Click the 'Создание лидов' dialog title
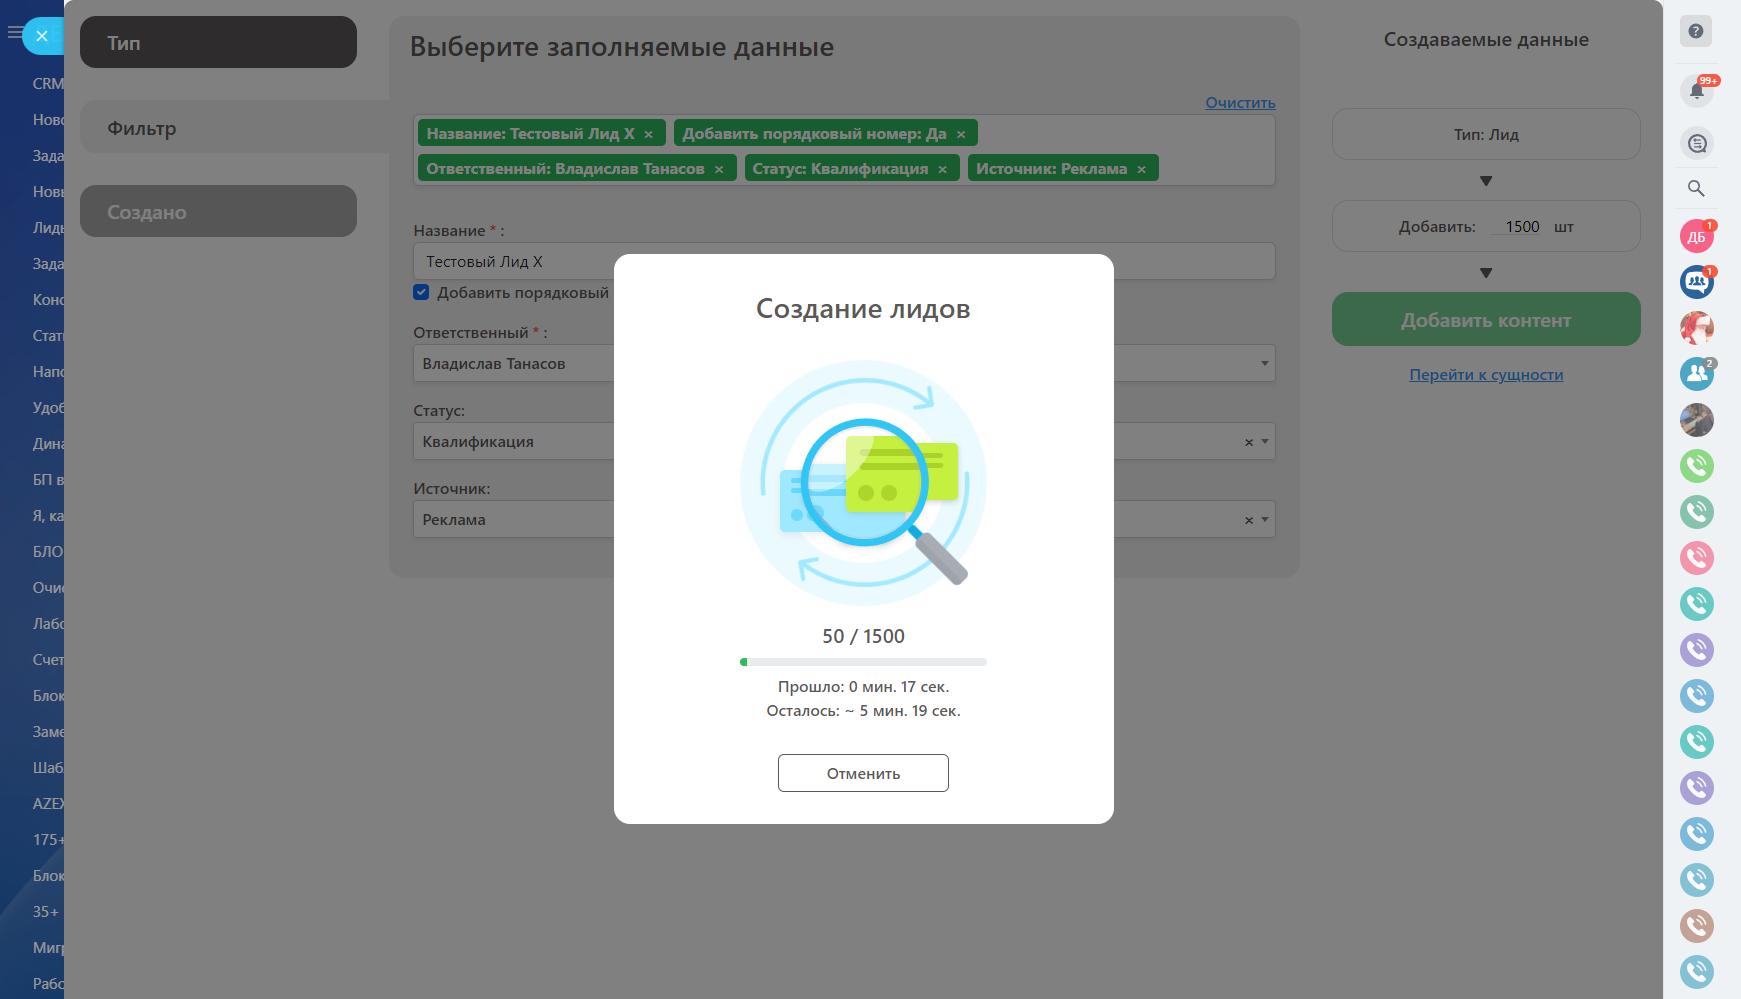The height and width of the screenshot is (999, 1741). 863,309
